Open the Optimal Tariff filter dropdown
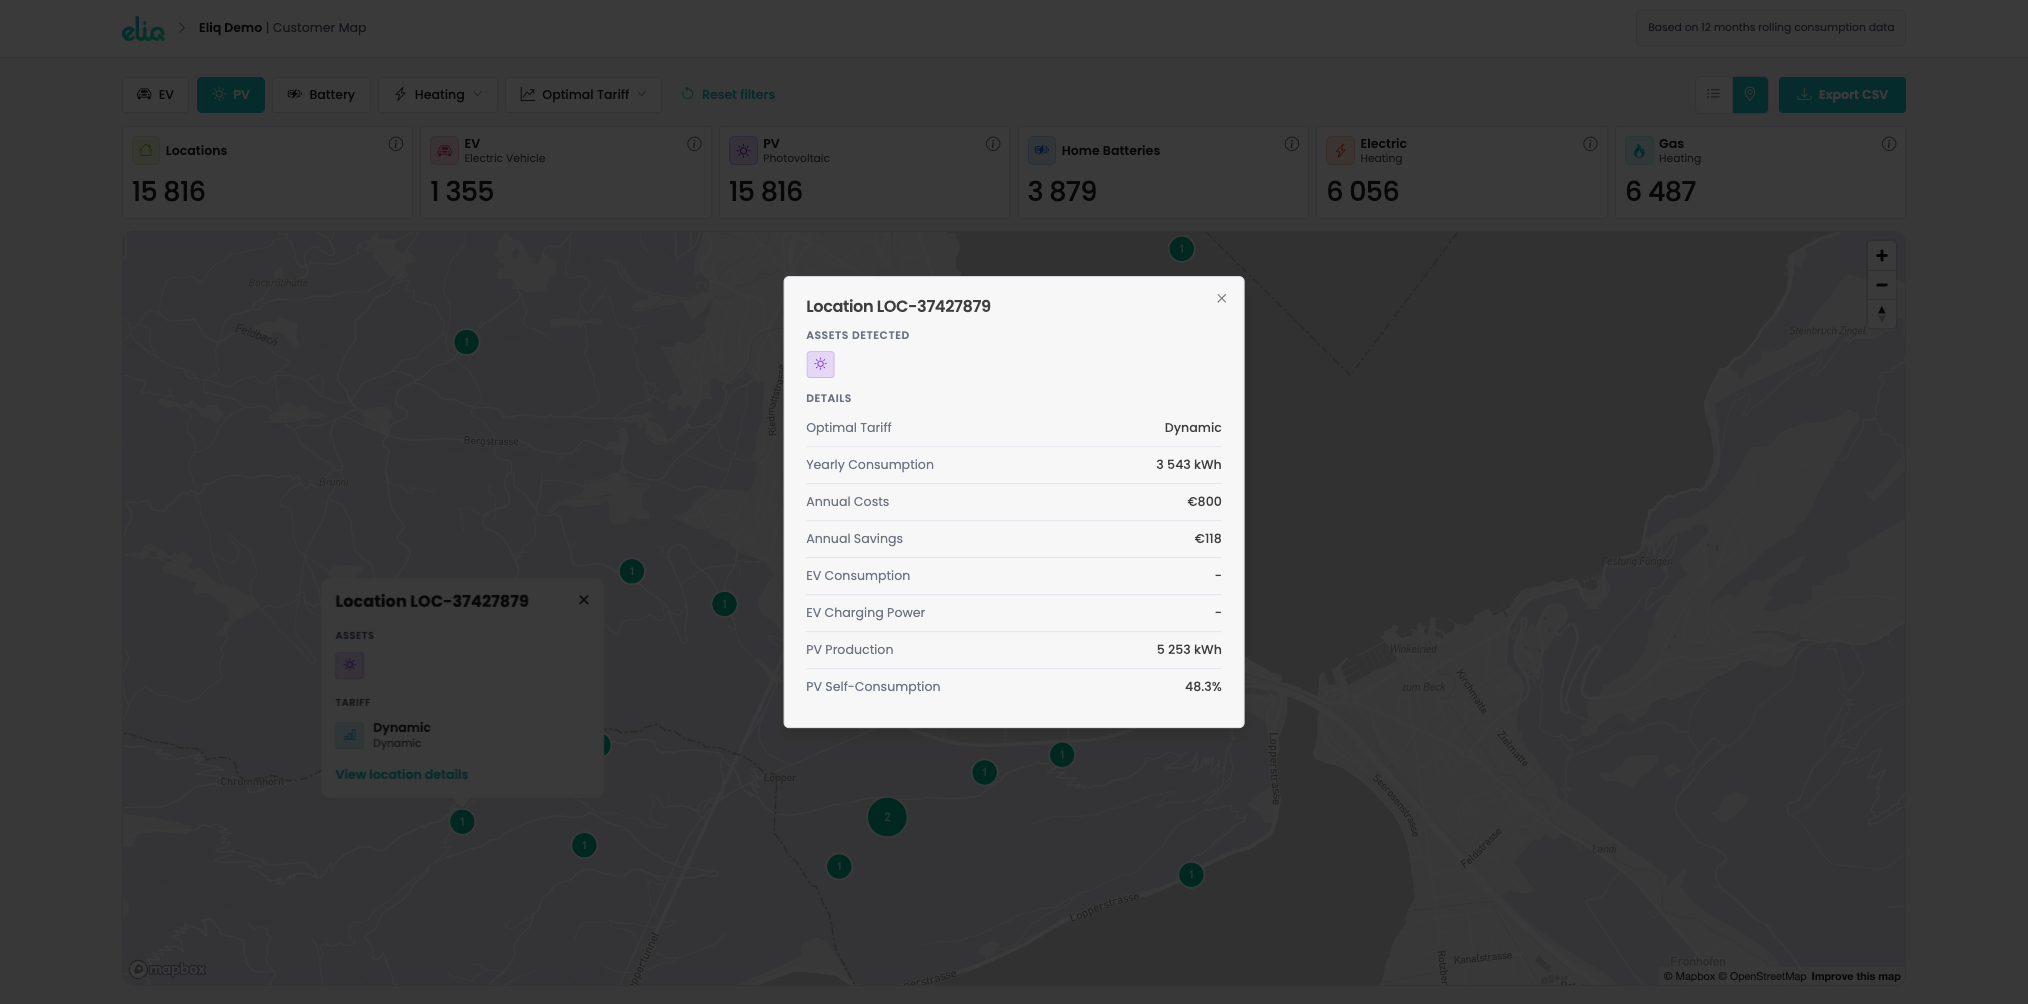The width and height of the screenshot is (2028, 1004). pyautogui.click(x=583, y=95)
